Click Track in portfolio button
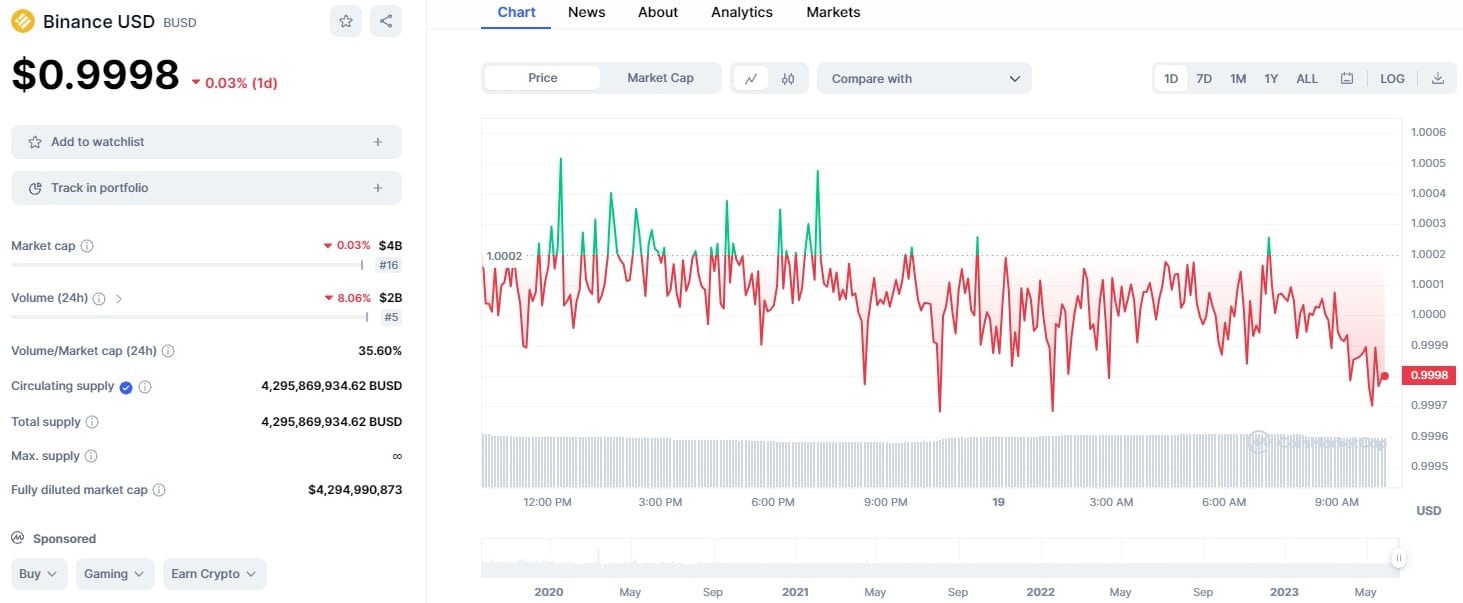This screenshot has width=1463, height=603. pyautogui.click(x=206, y=188)
